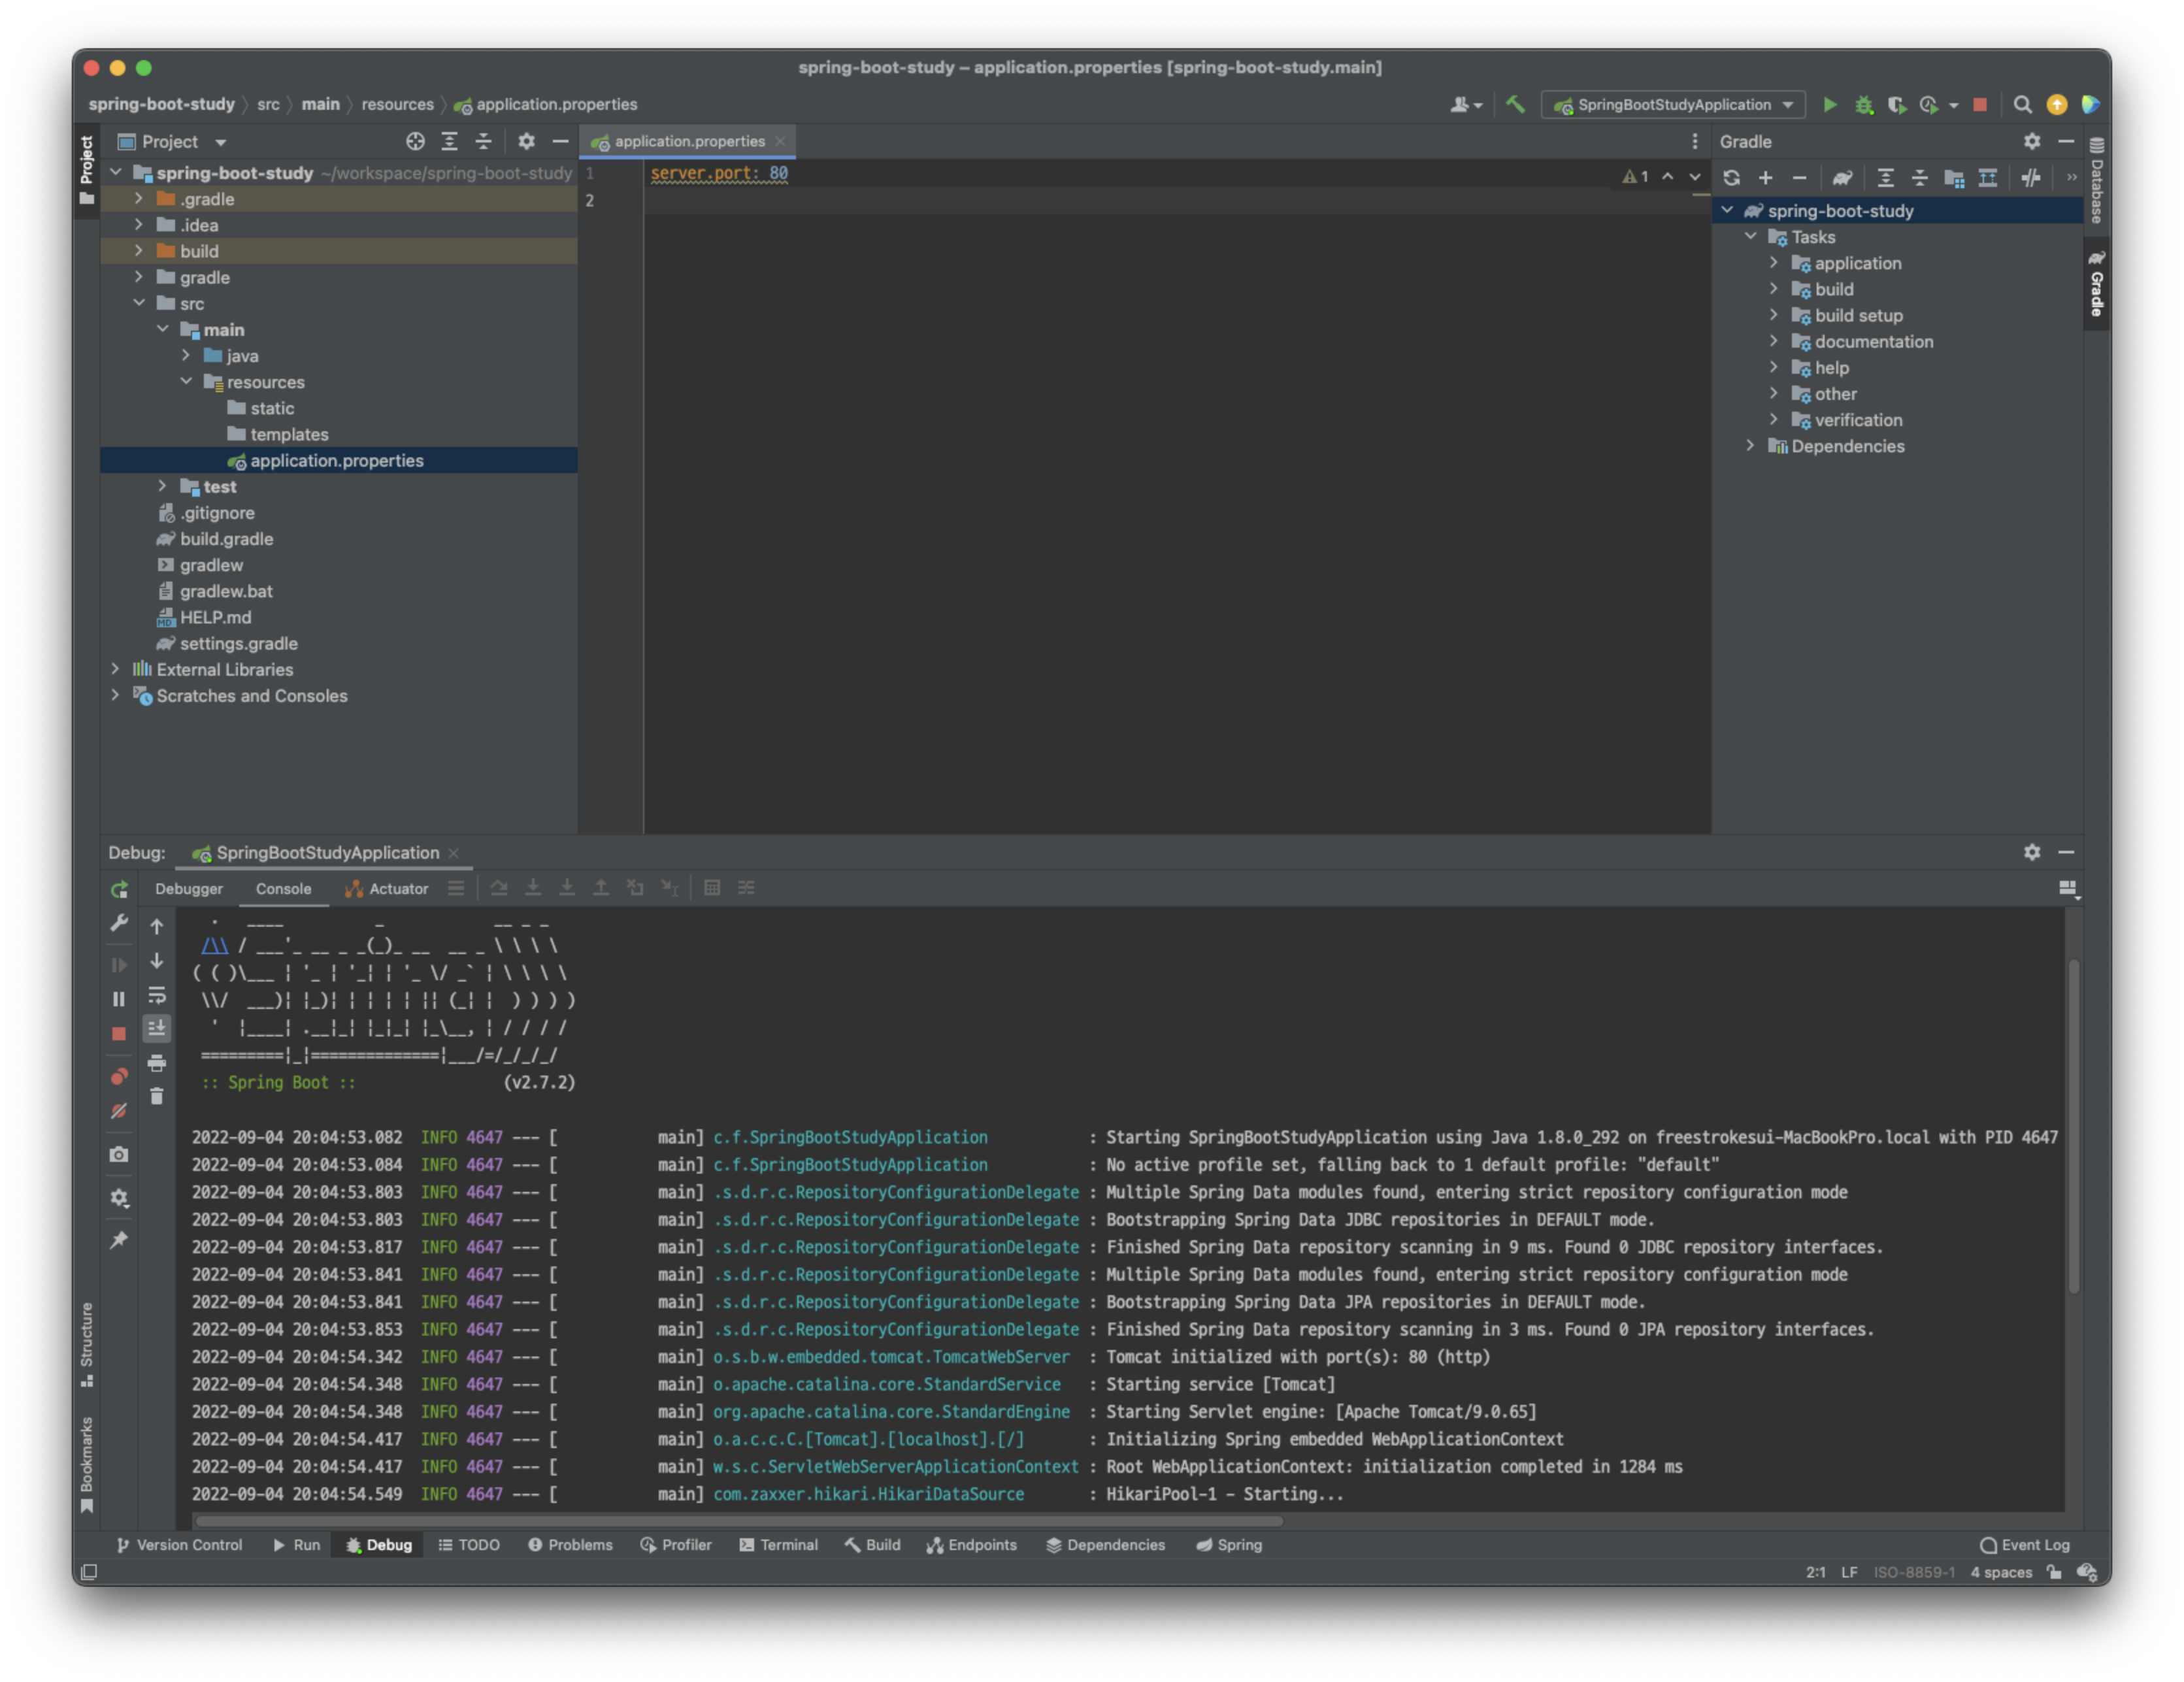Click the Reload Gradle projects icon
Viewport: 2184px width, 1682px height.
[1731, 178]
